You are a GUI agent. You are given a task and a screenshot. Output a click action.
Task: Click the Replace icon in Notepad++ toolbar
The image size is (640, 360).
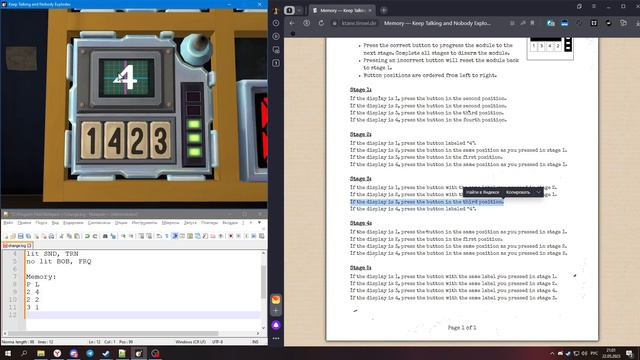click(113, 236)
